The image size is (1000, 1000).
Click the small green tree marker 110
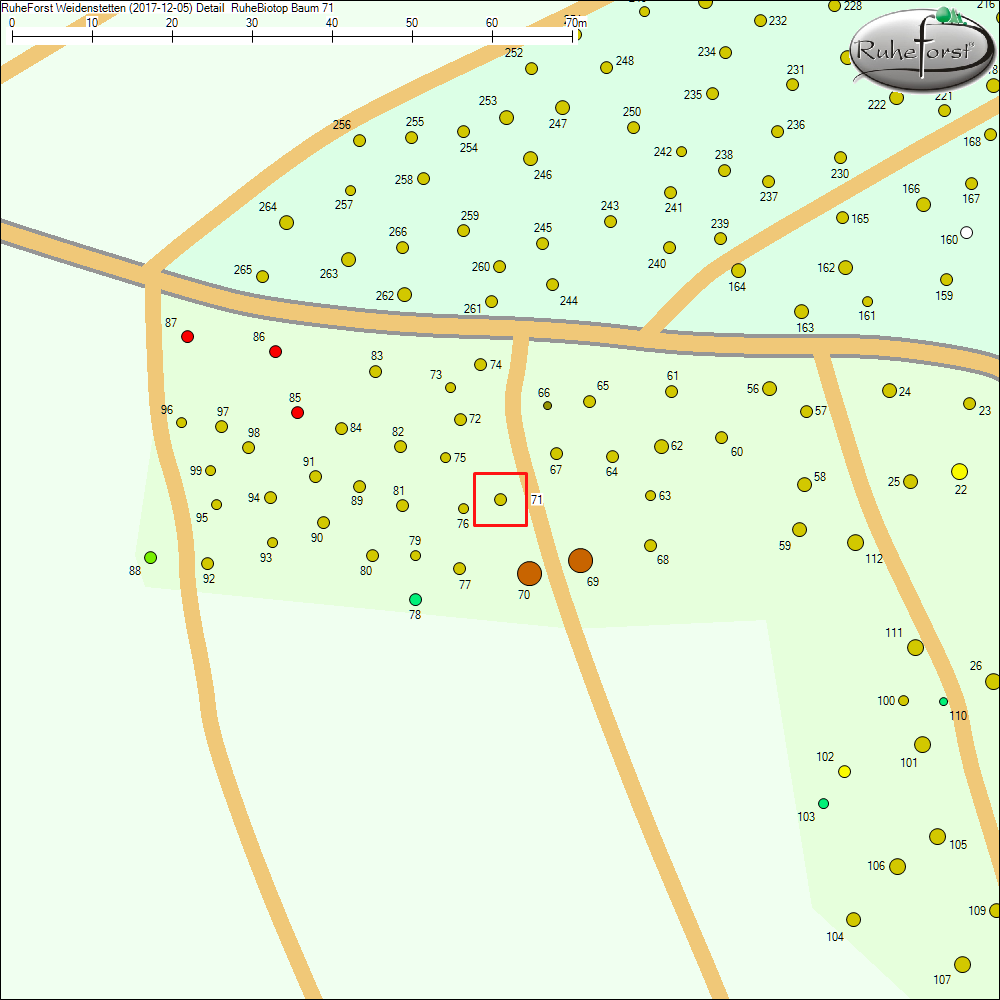coord(943,701)
